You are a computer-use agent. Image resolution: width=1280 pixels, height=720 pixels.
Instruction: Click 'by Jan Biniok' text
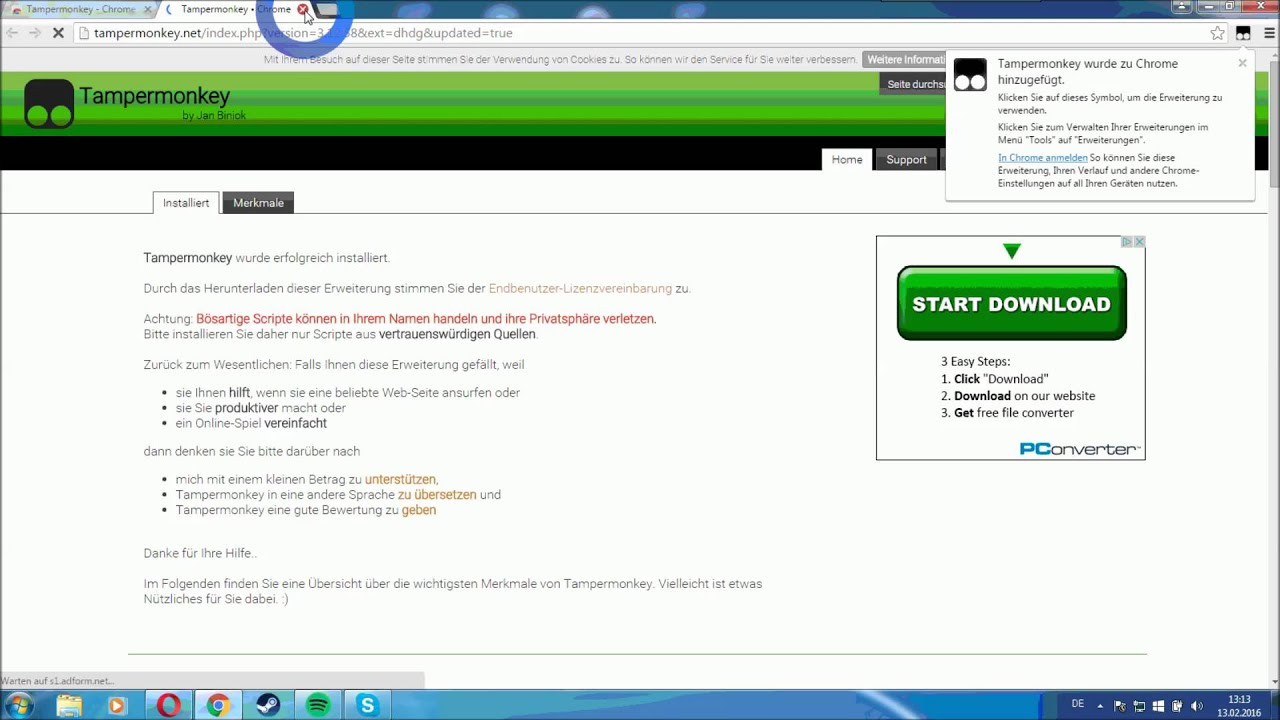pos(214,116)
